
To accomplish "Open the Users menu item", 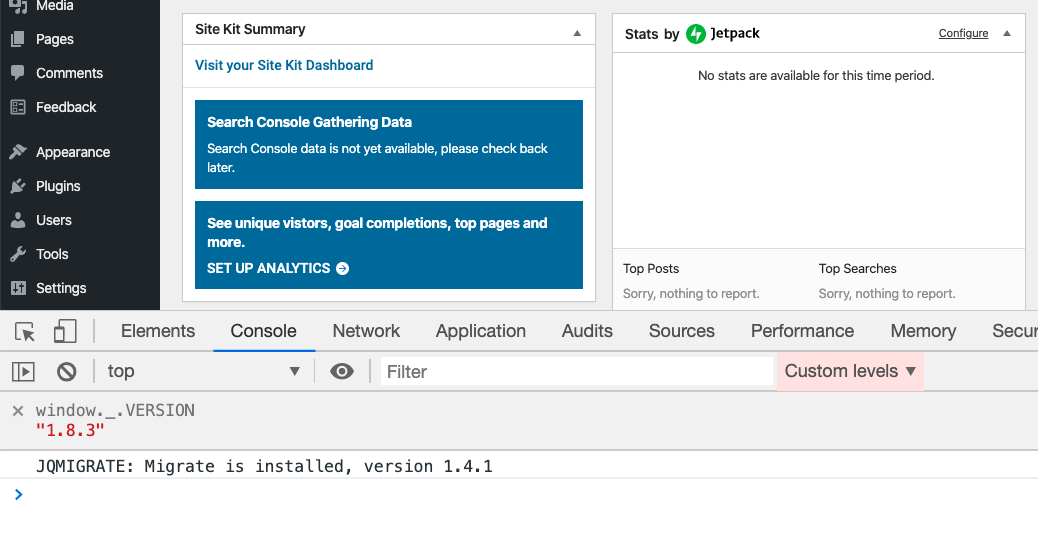I will point(54,220).
